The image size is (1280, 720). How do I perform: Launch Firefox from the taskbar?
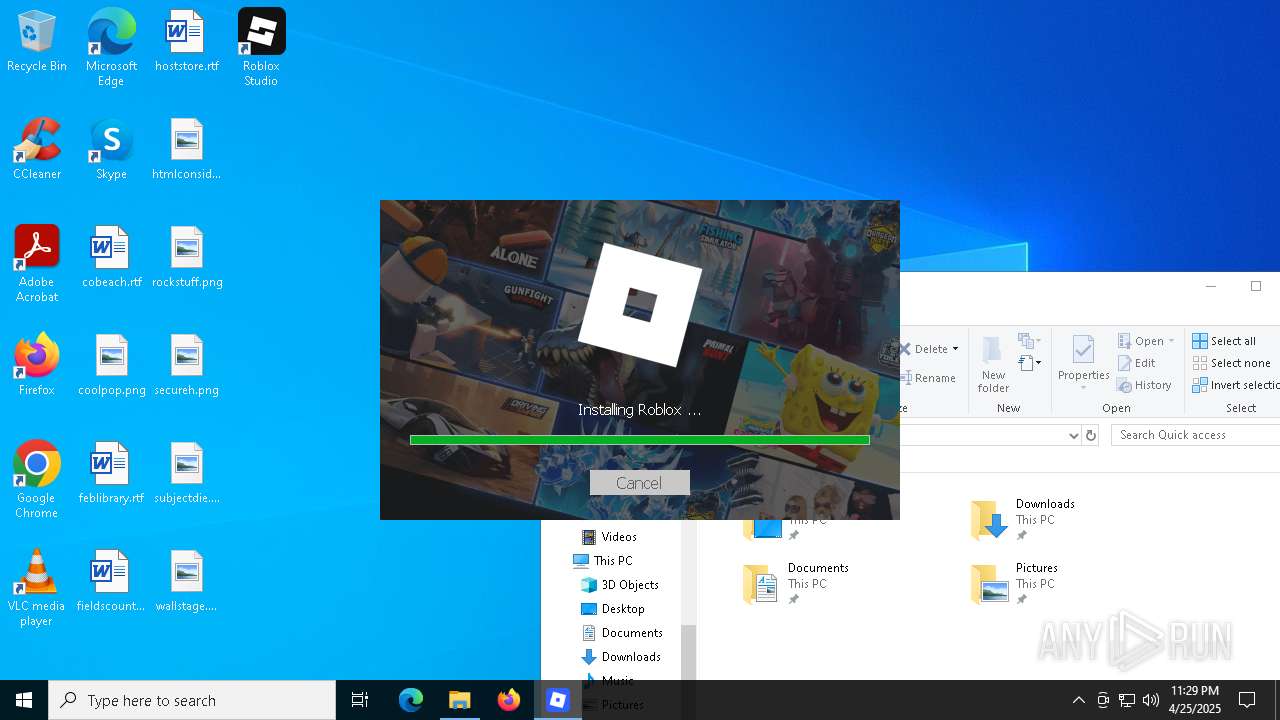click(509, 700)
